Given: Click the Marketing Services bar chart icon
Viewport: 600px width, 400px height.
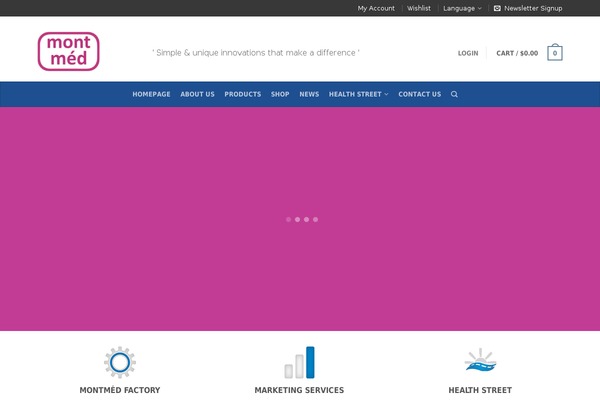Looking at the screenshot, I should 299,362.
